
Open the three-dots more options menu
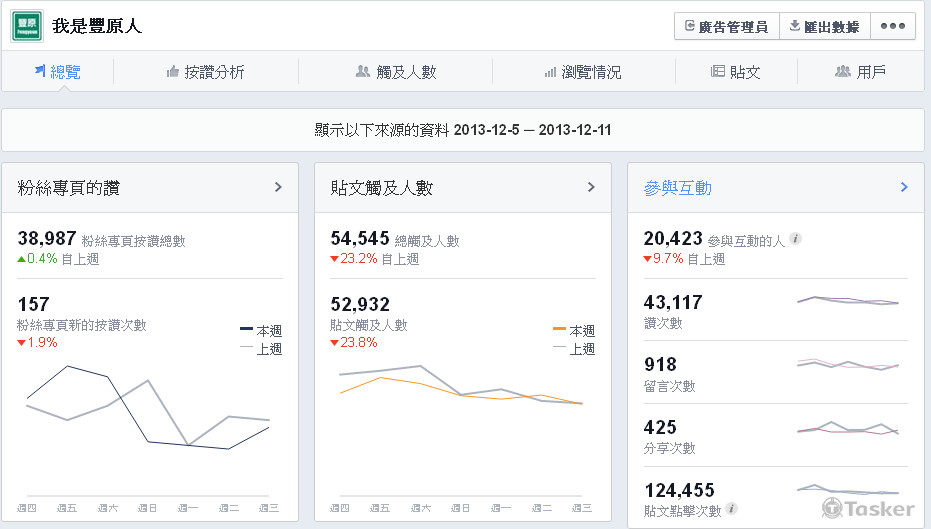[x=892, y=26]
